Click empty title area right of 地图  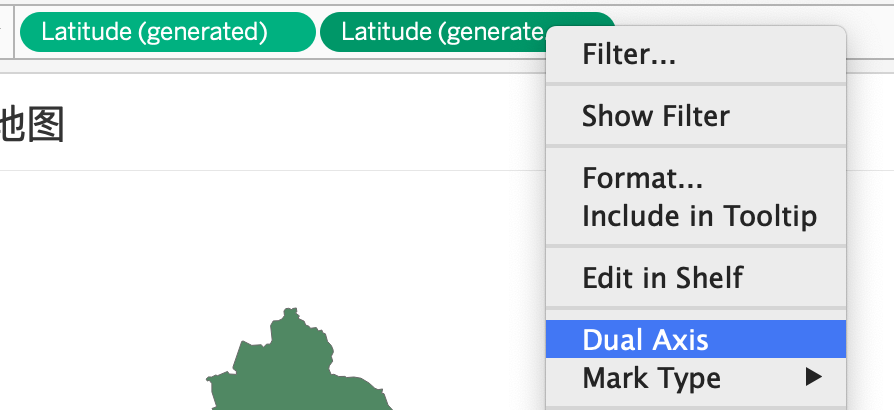(302, 125)
